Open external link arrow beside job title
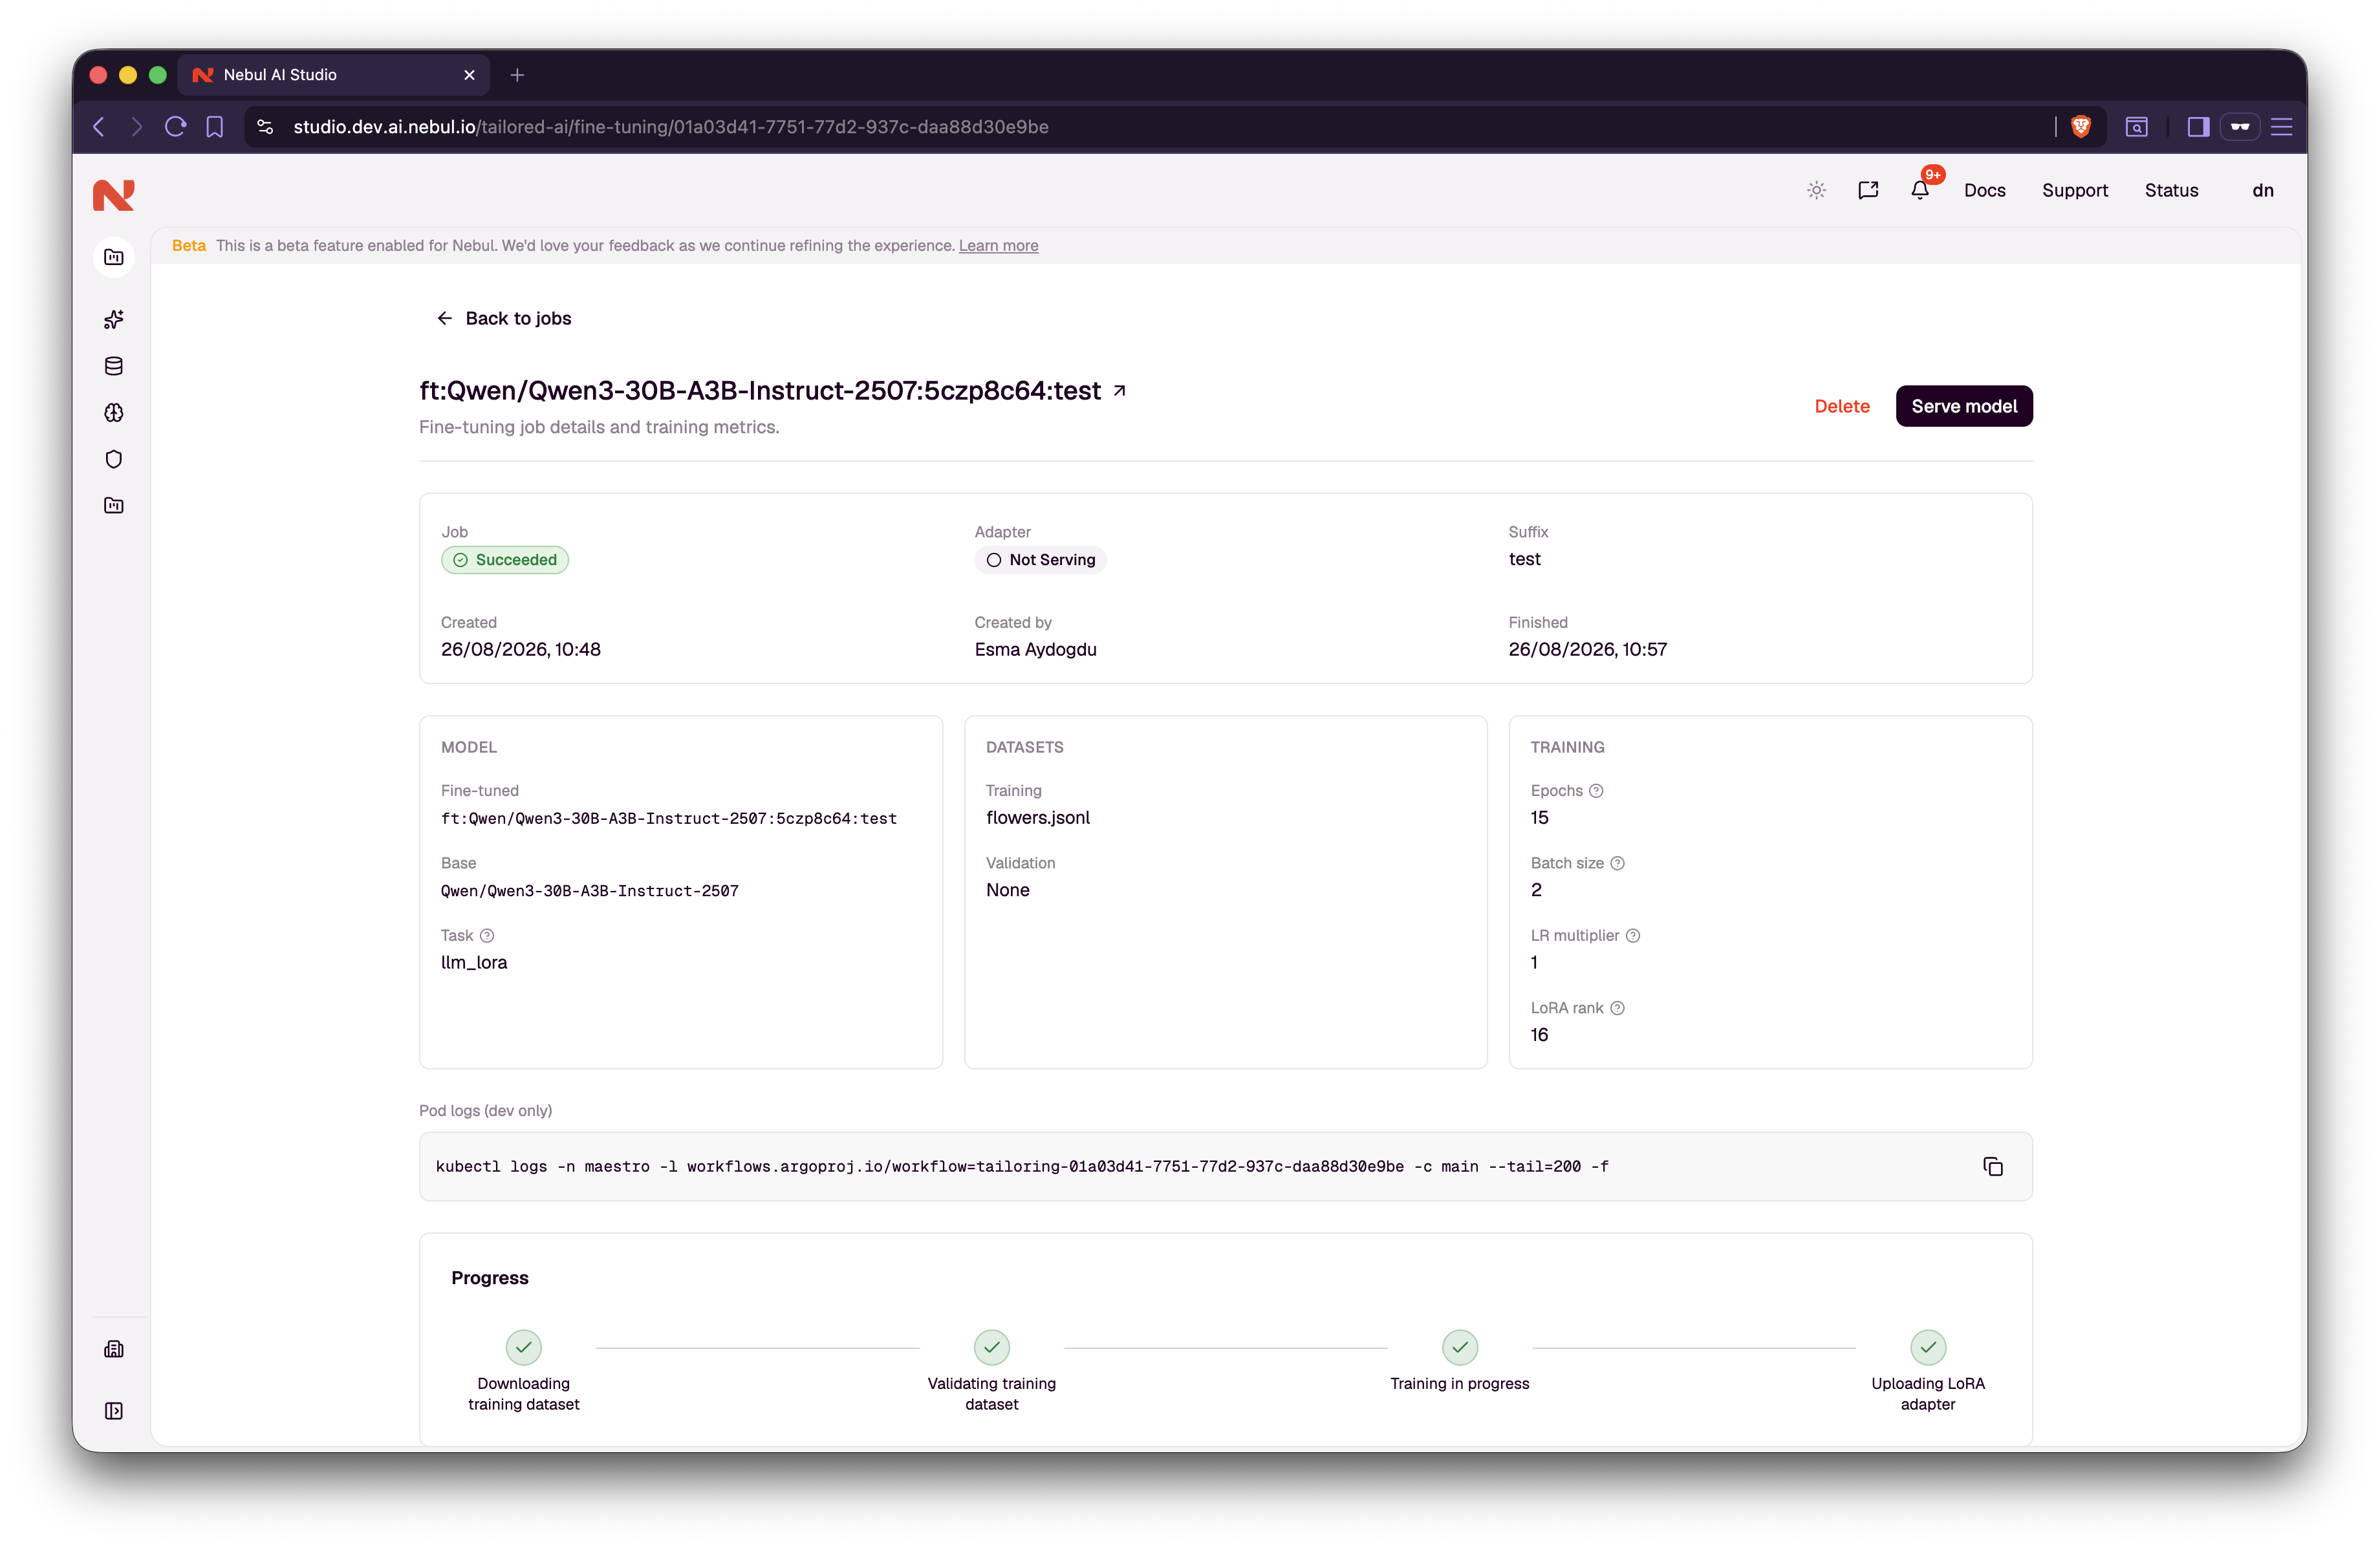Screen dimensions: 2380x1548 [x=1120, y=391]
